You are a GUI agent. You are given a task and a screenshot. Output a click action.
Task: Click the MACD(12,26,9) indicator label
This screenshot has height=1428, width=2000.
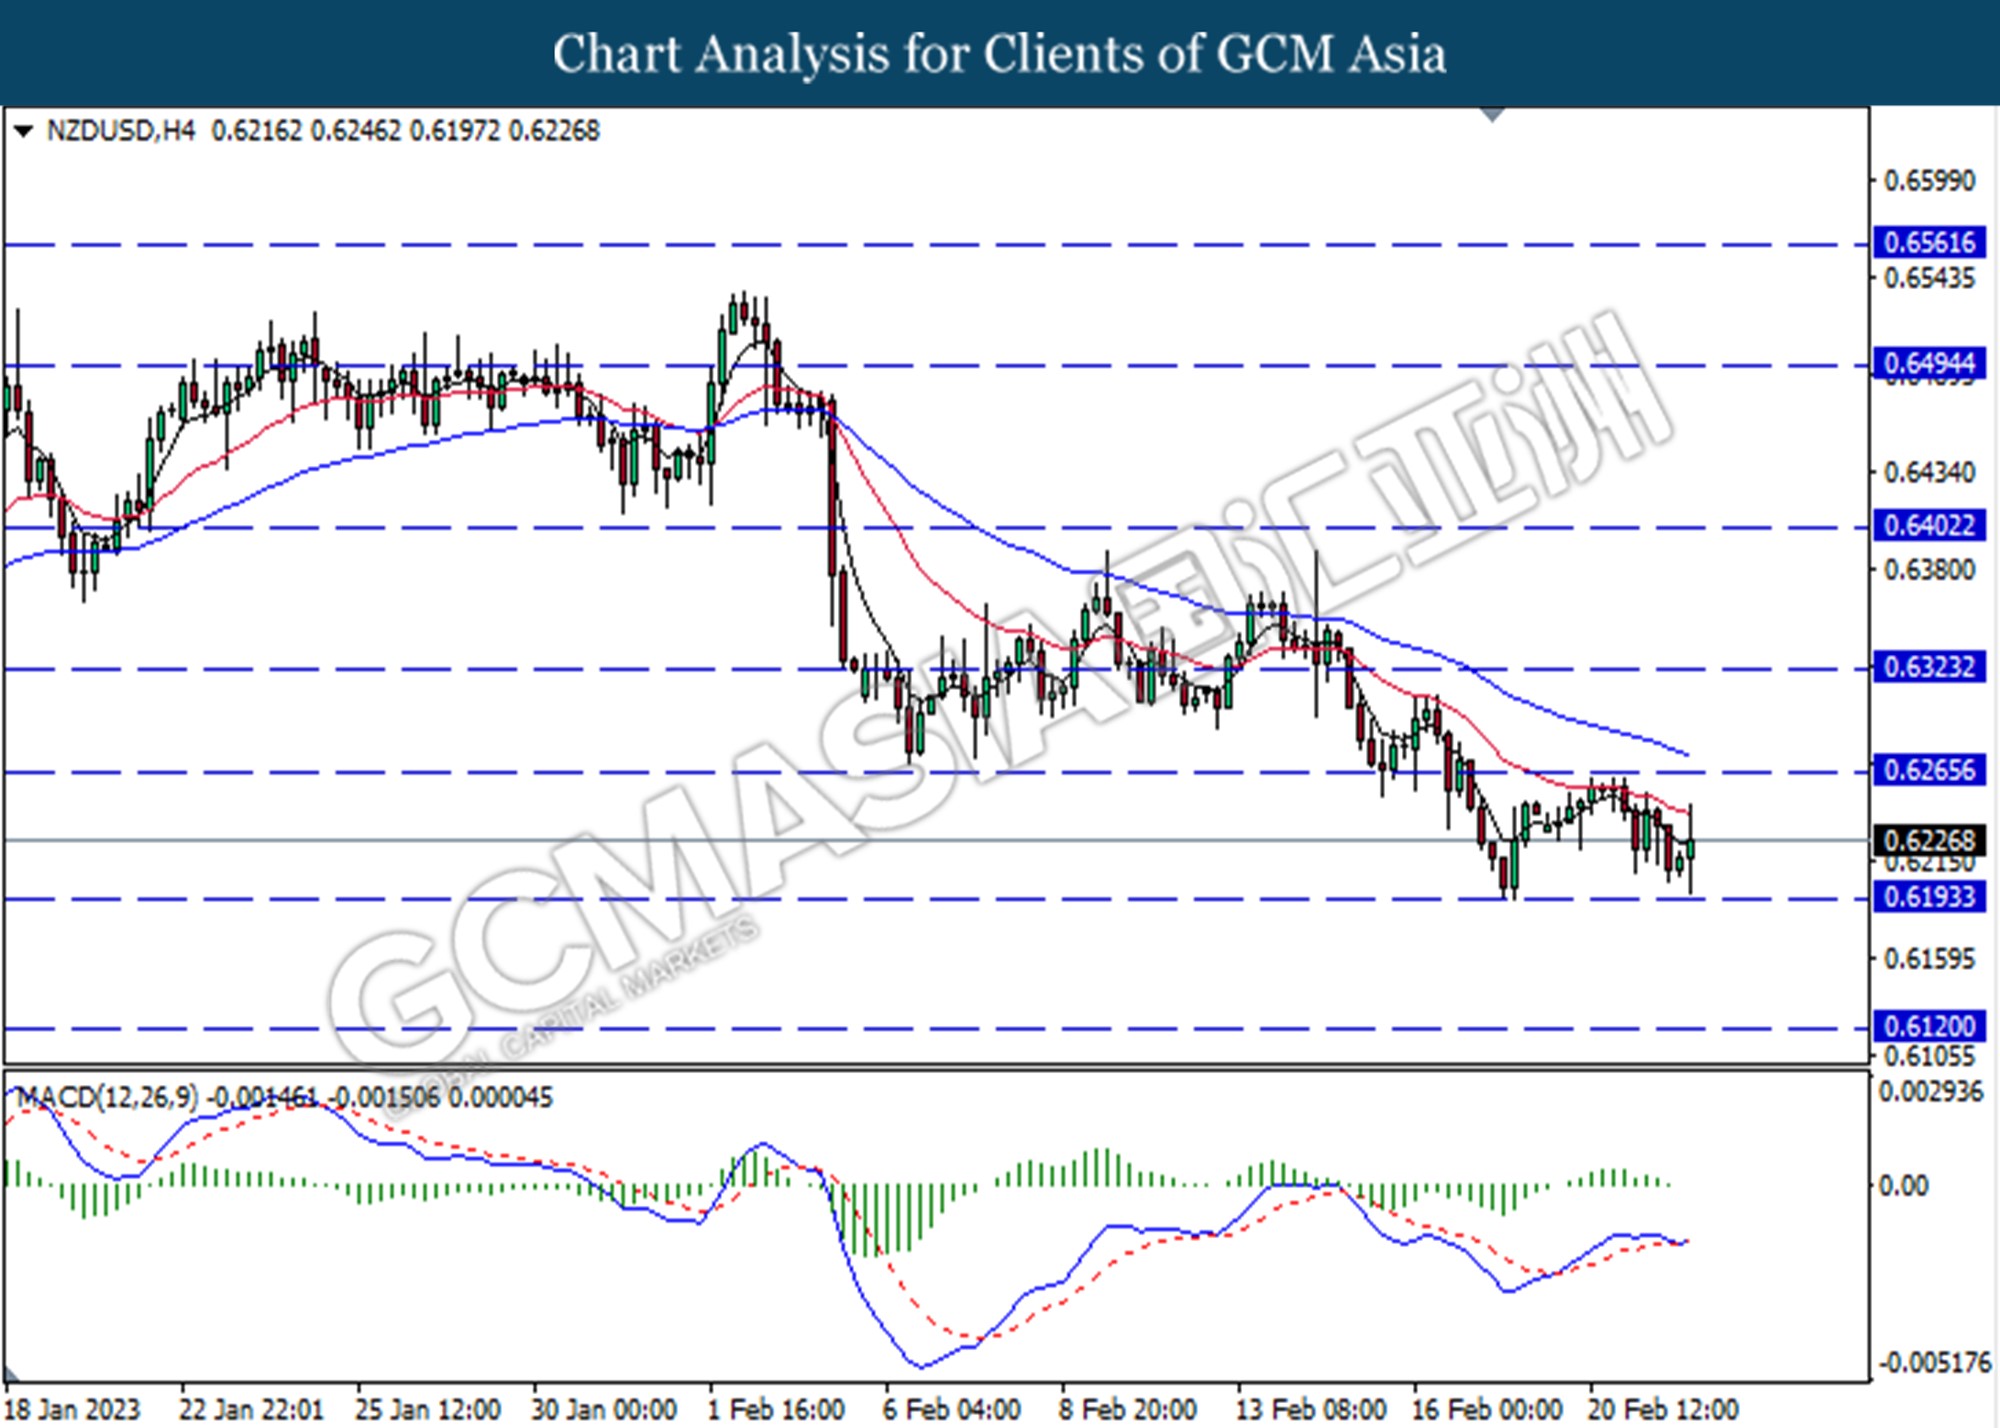coord(107,1098)
